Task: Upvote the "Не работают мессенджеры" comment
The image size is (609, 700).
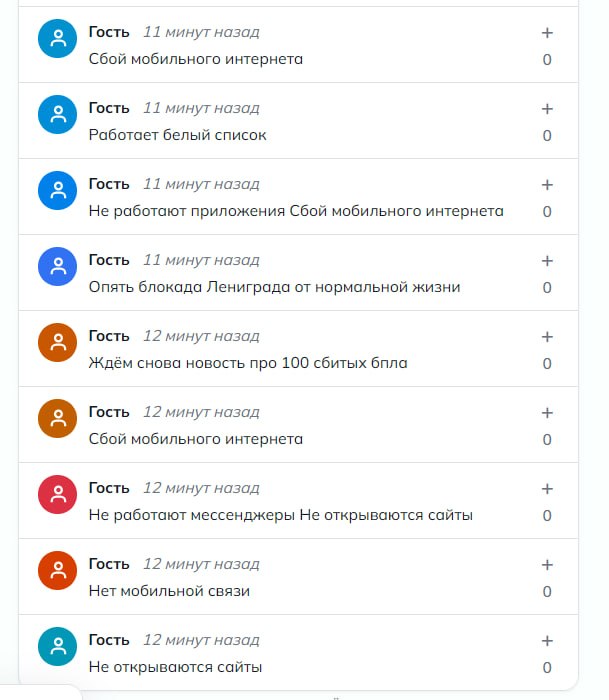Action: tap(547, 489)
